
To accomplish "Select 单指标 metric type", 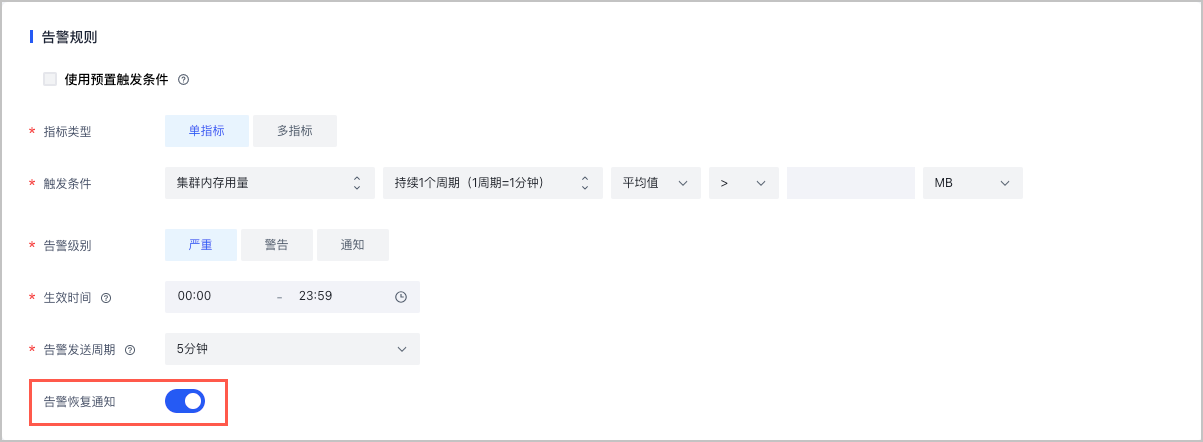I will [x=206, y=131].
